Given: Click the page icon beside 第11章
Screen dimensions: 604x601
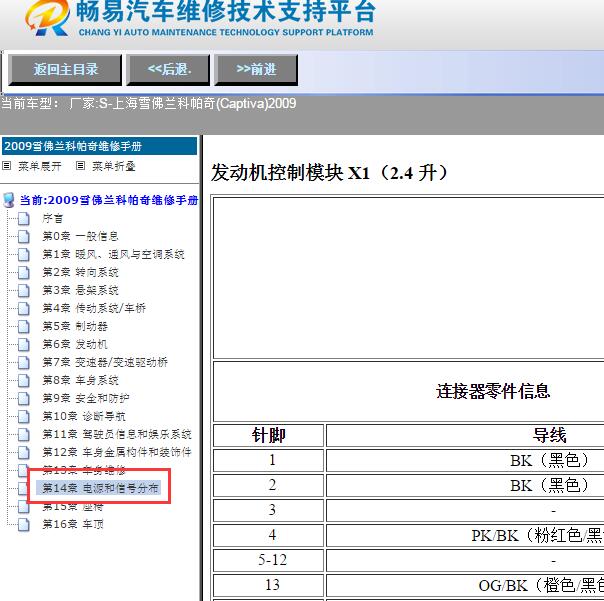Looking at the screenshot, I should click(23, 434).
